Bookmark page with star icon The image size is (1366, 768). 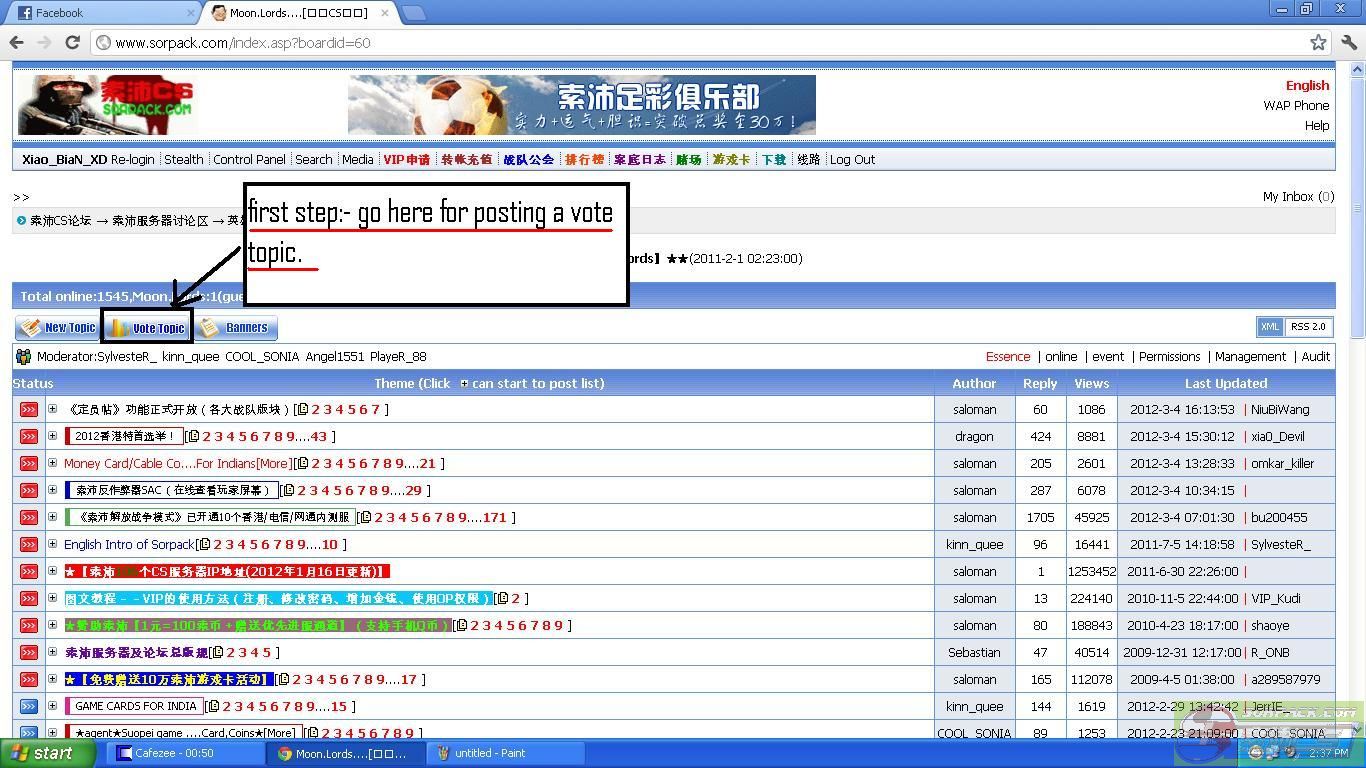[x=1318, y=42]
